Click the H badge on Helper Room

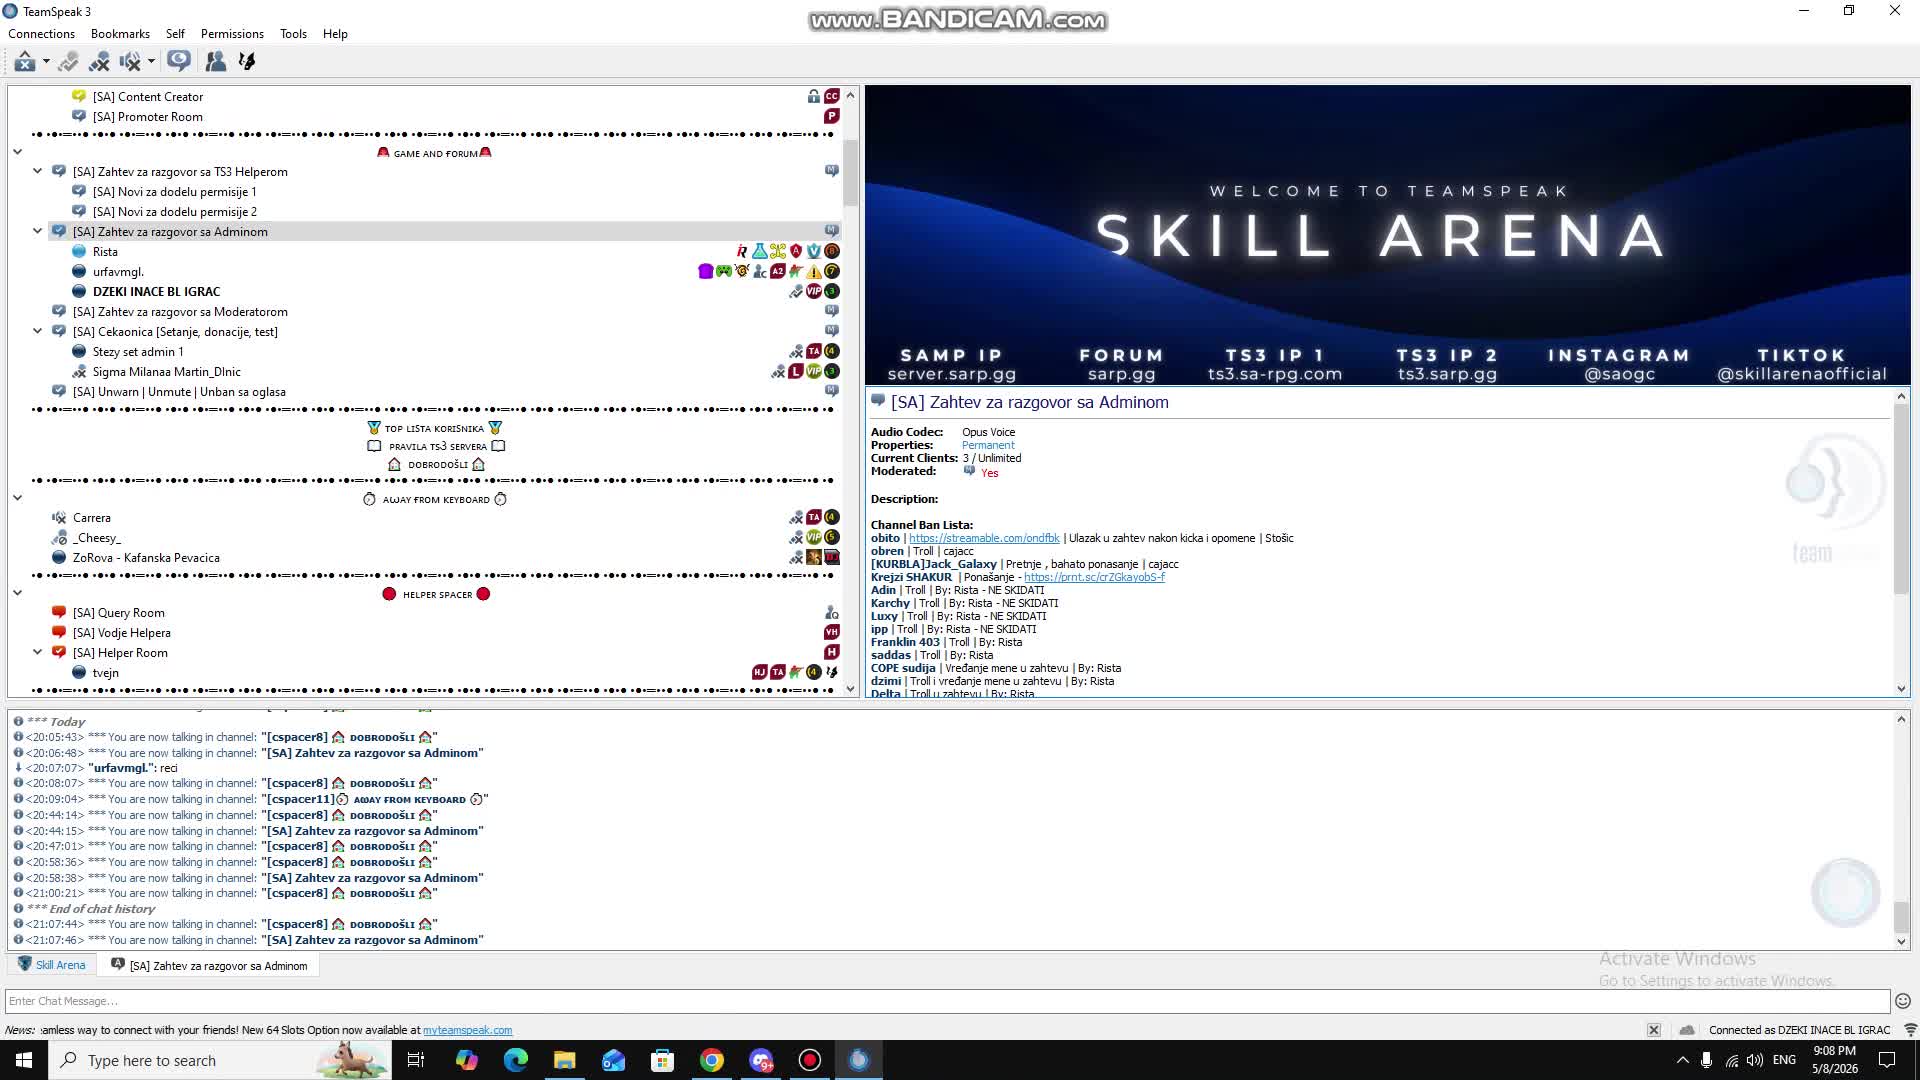(831, 653)
